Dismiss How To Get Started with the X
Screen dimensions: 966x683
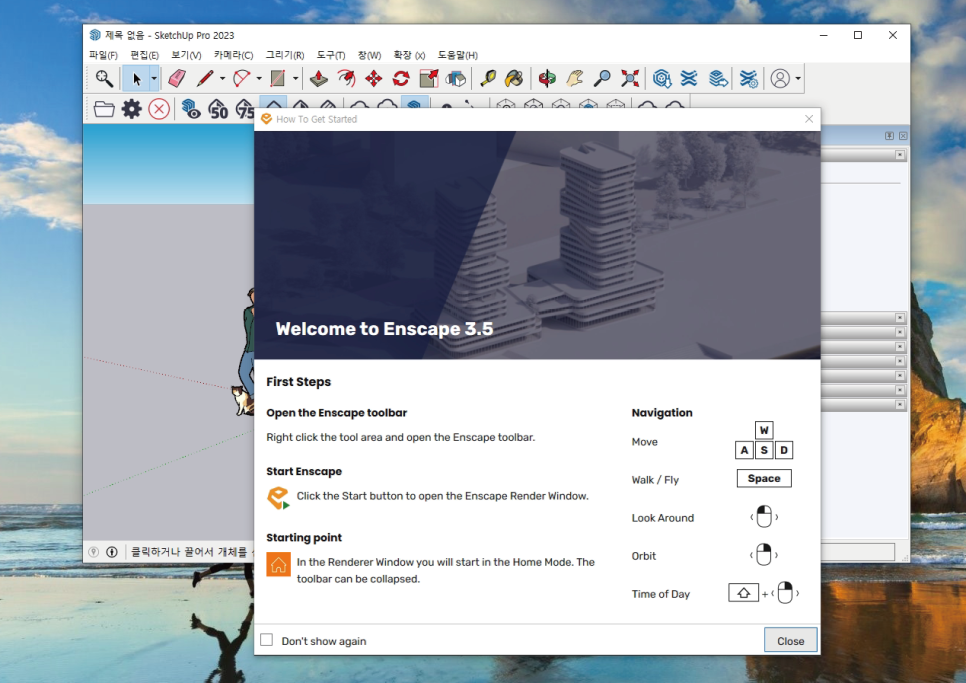809,119
